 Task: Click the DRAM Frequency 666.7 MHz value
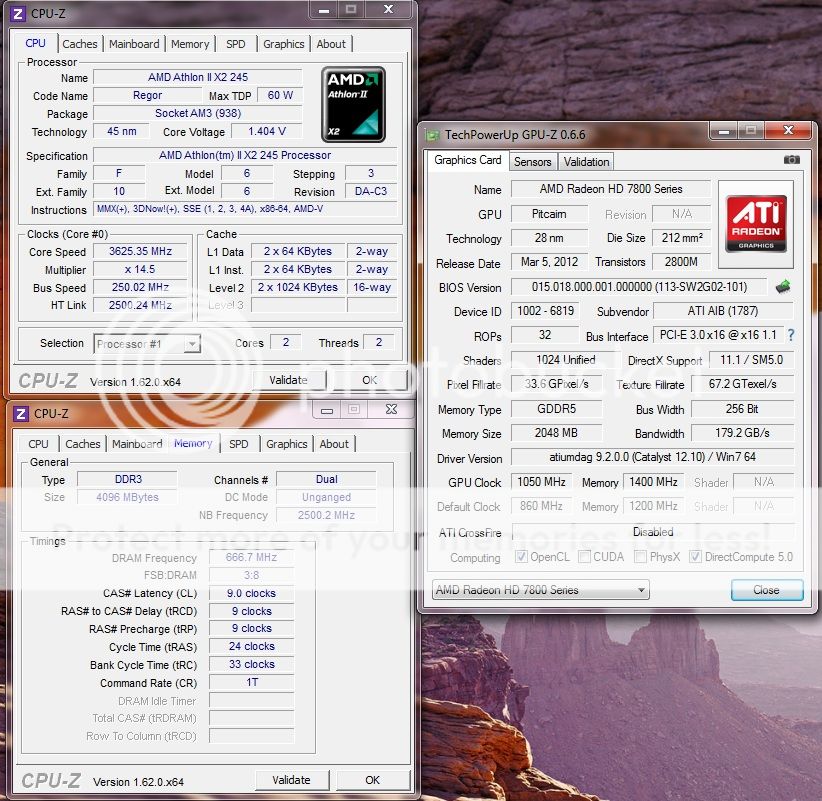tap(251, 557)
